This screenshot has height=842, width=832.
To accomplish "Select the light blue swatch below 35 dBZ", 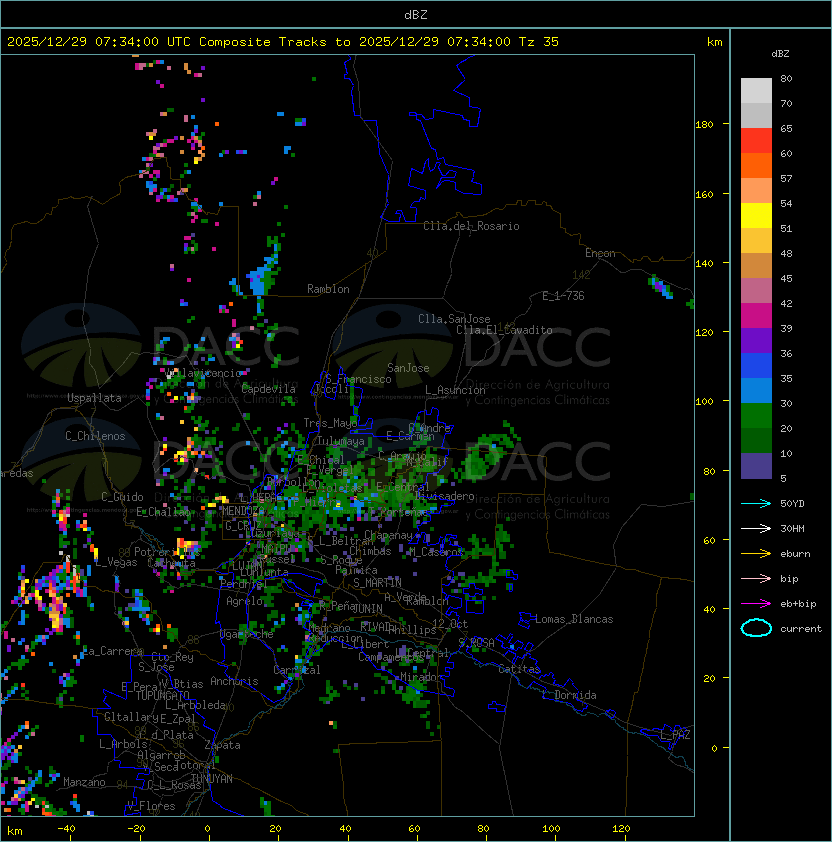I will click(756, 390).
